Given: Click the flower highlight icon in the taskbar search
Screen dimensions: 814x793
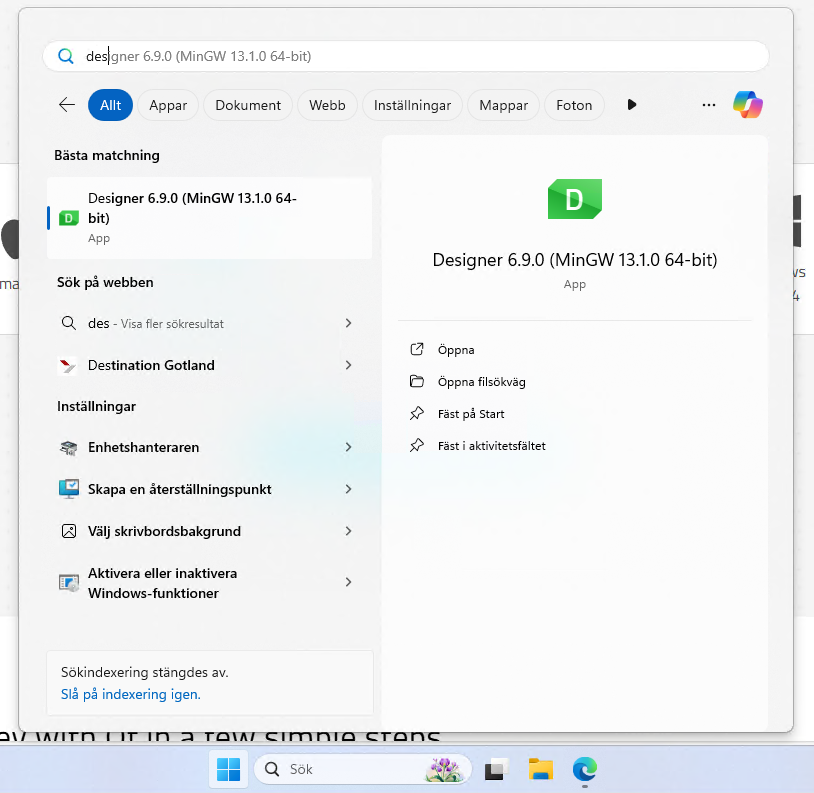Looking at the screenshot, I should (444, 769).
